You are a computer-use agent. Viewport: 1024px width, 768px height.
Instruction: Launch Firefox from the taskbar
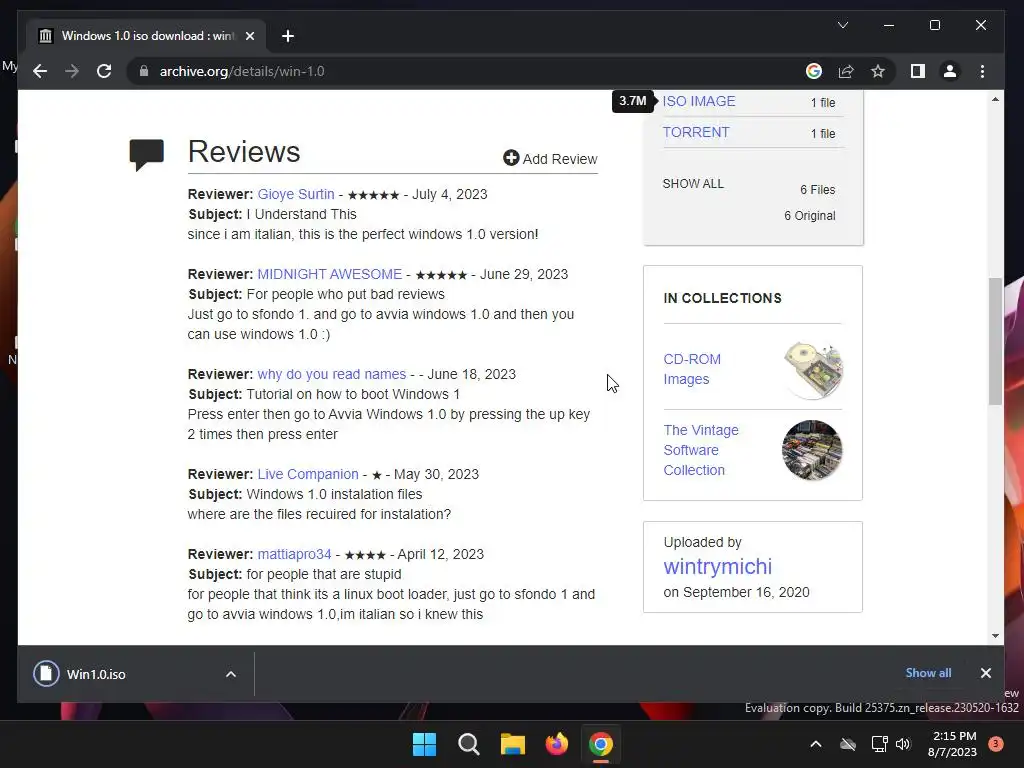pos(556,744)
